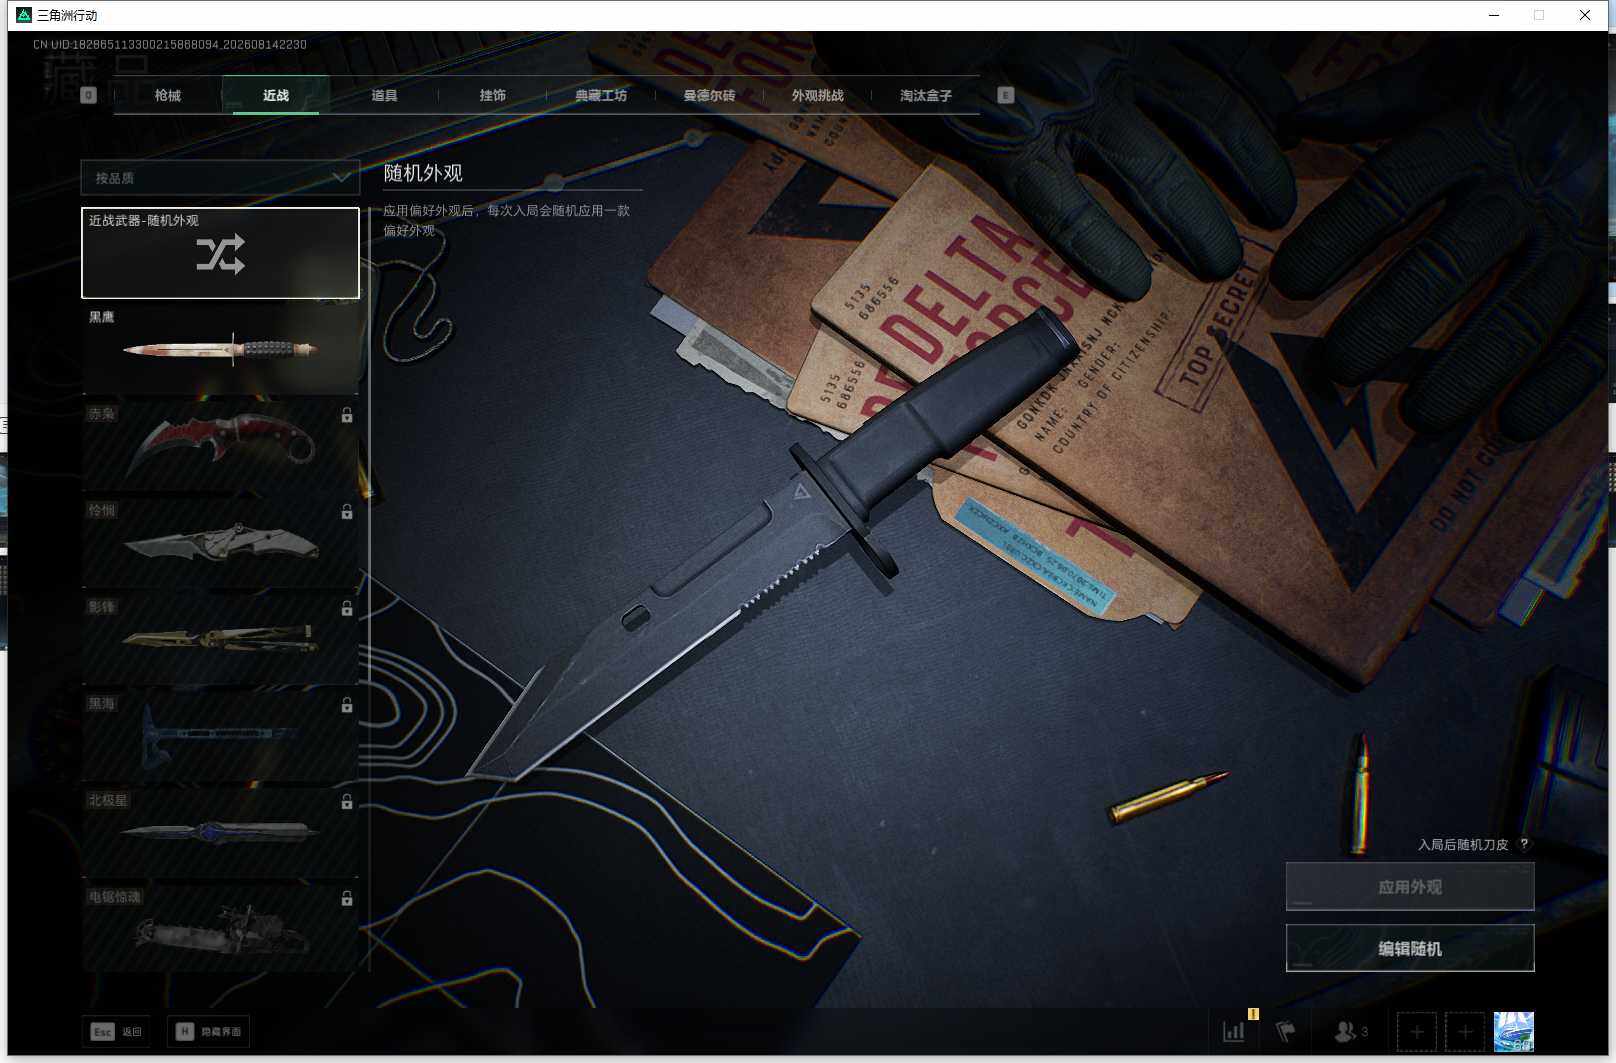Open the flag icon in bottom bar

[1285, 1031]
